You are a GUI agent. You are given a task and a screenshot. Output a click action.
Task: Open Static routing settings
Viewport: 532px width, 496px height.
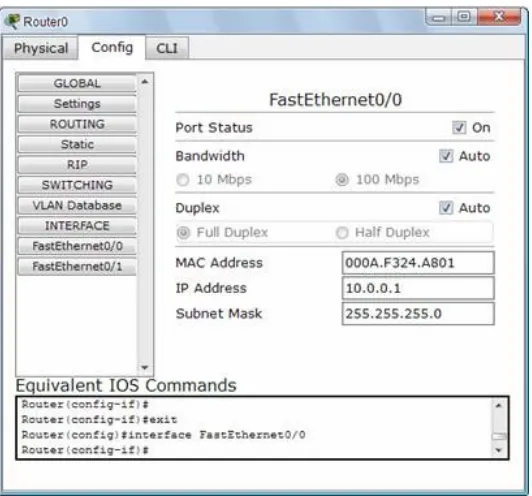(x=77, y=145)
